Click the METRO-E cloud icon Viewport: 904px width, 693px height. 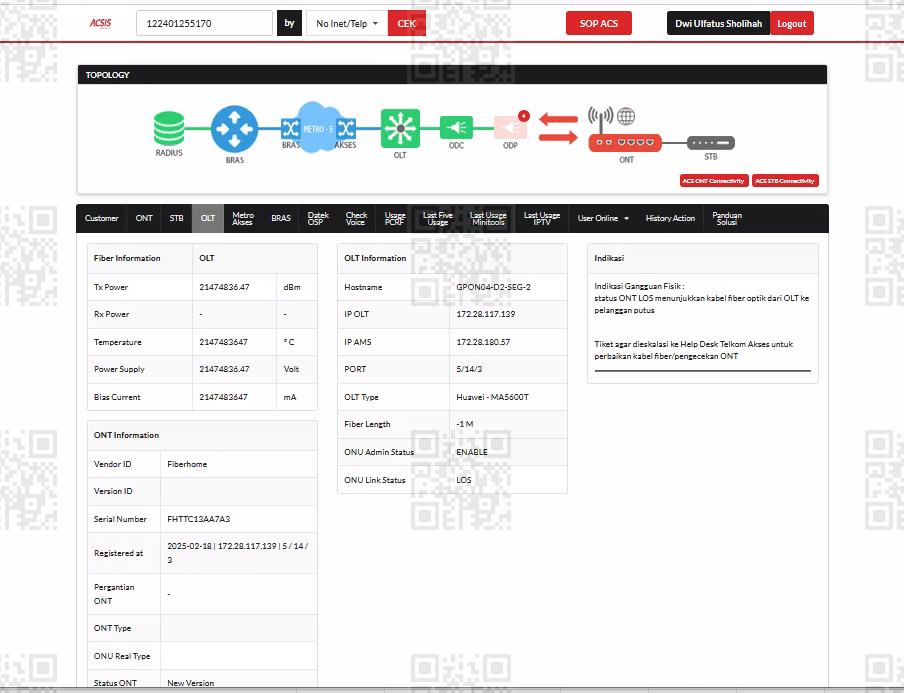318,127
